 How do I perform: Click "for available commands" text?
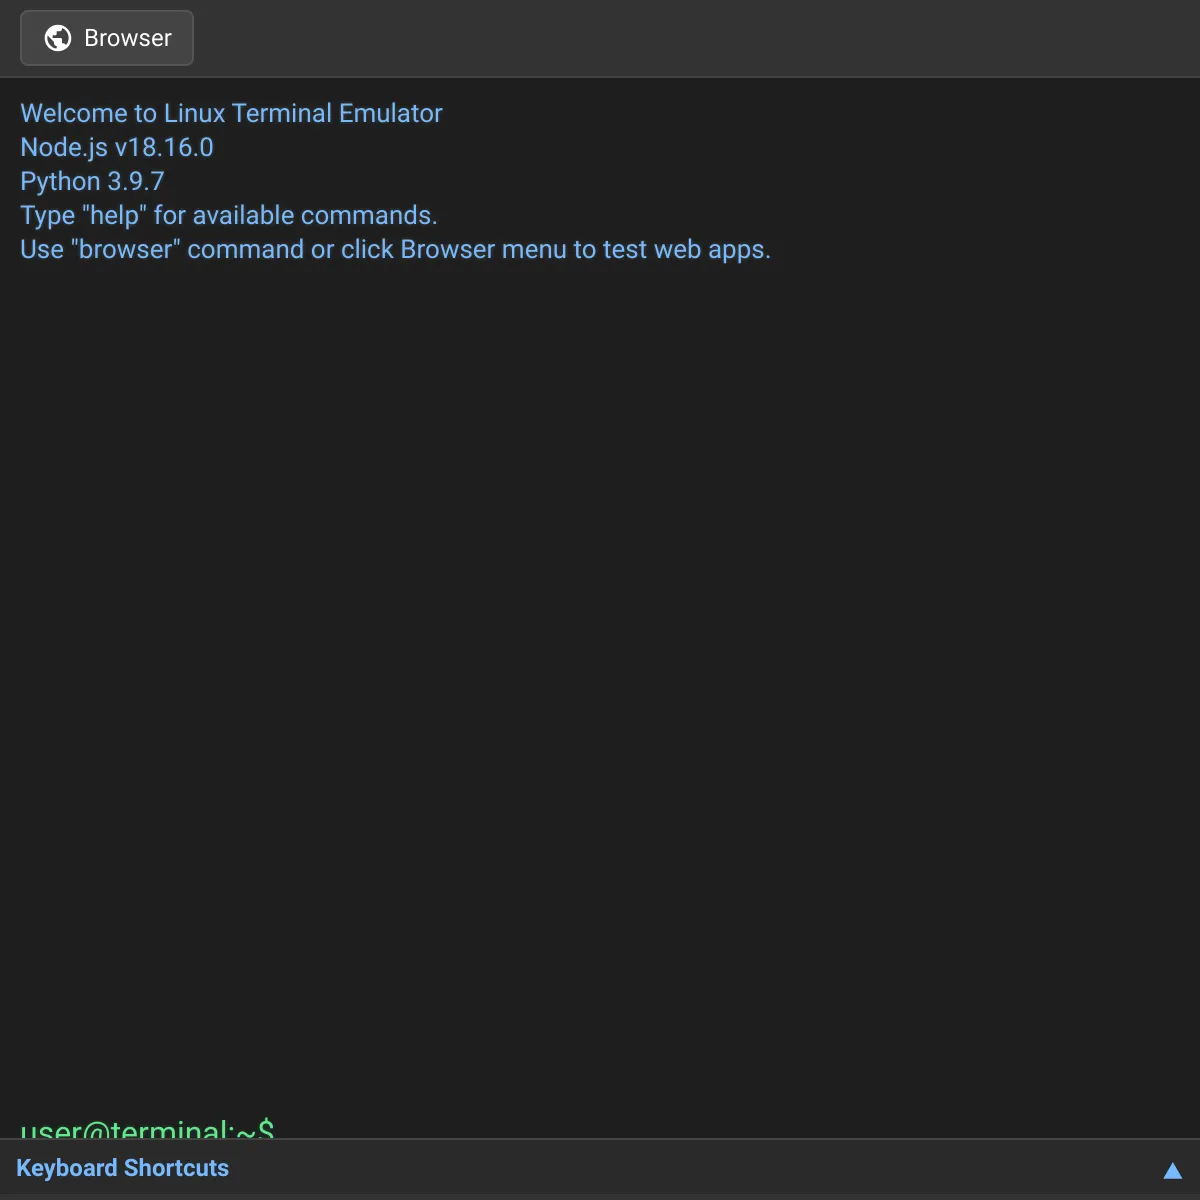pos(295,215)
